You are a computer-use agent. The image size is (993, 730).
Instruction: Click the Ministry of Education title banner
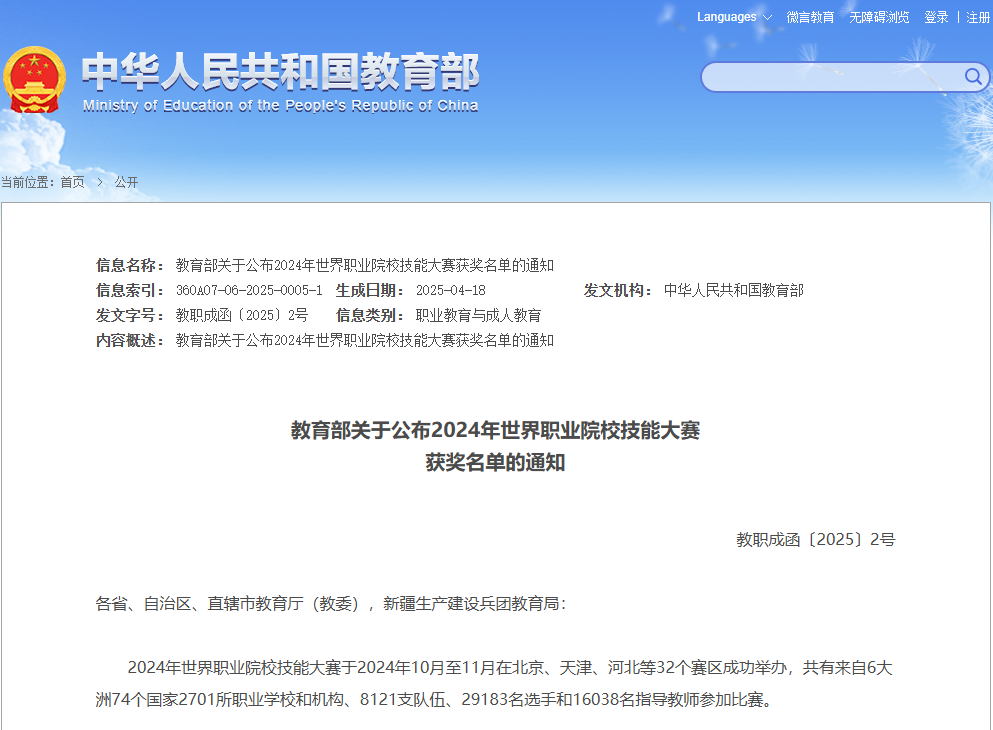pyautogui.click(x=281, y=82)
